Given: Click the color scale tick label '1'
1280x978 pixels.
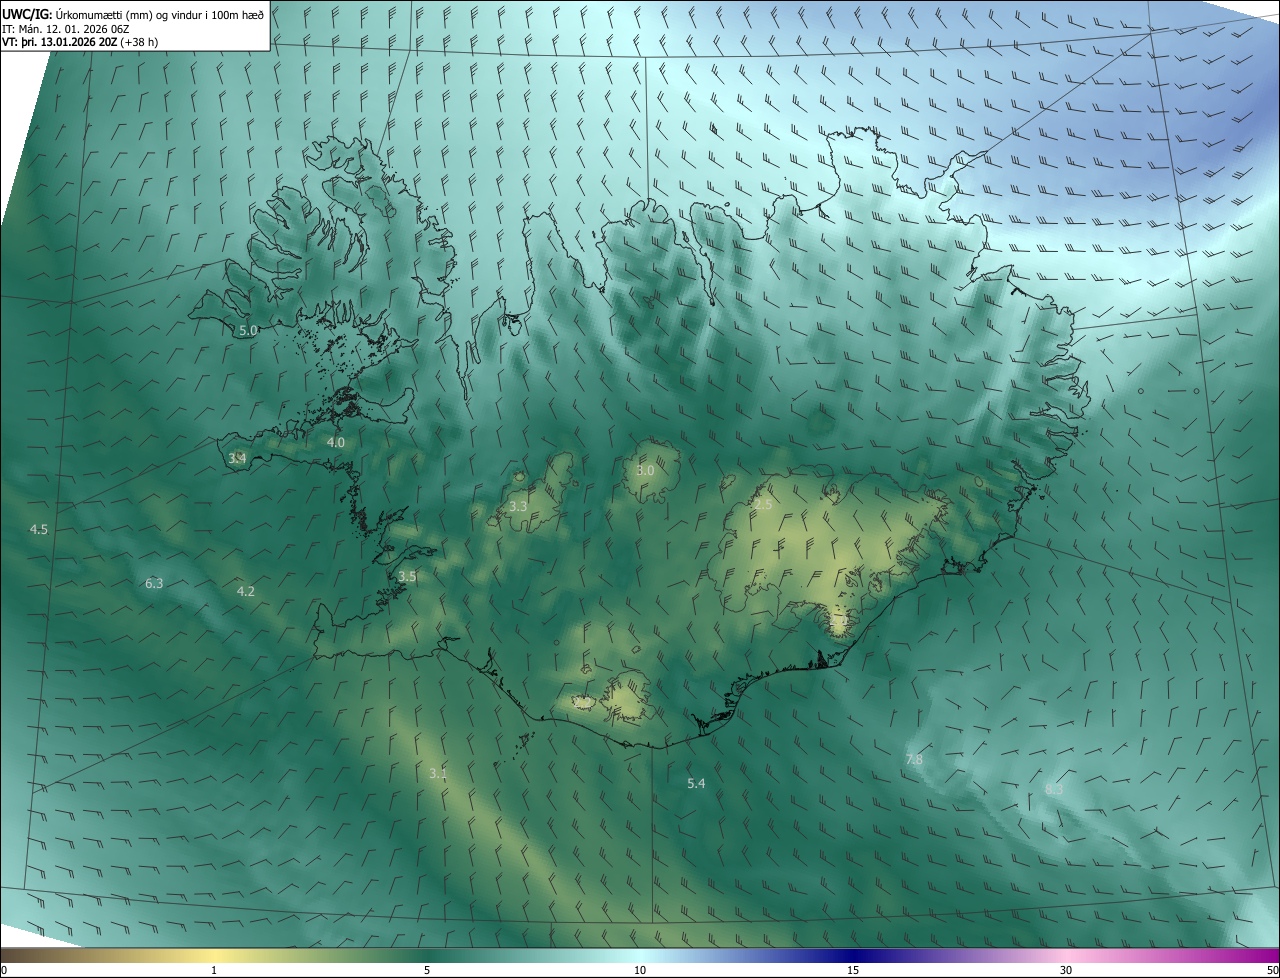Looking at the screenshot, I should point(214,971).
